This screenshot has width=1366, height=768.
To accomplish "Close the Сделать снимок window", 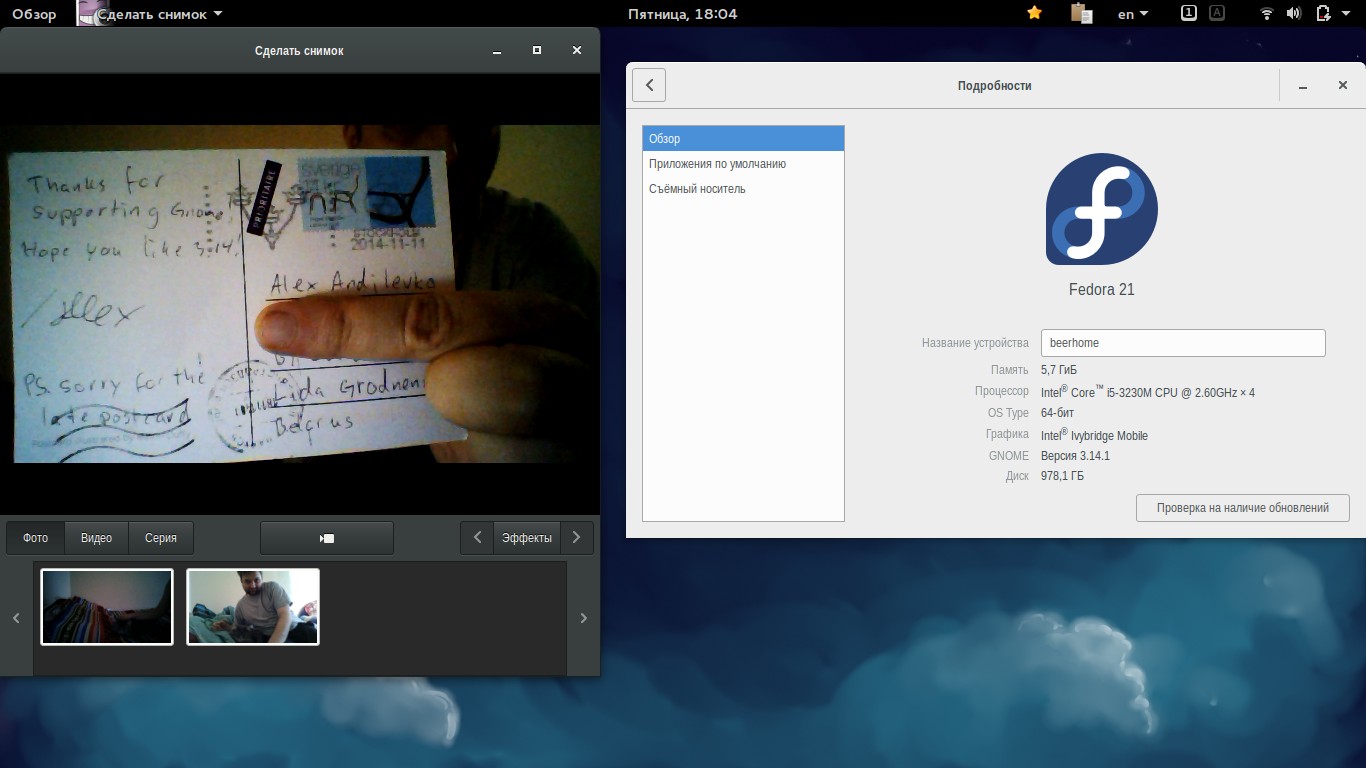I will (576, 50).
